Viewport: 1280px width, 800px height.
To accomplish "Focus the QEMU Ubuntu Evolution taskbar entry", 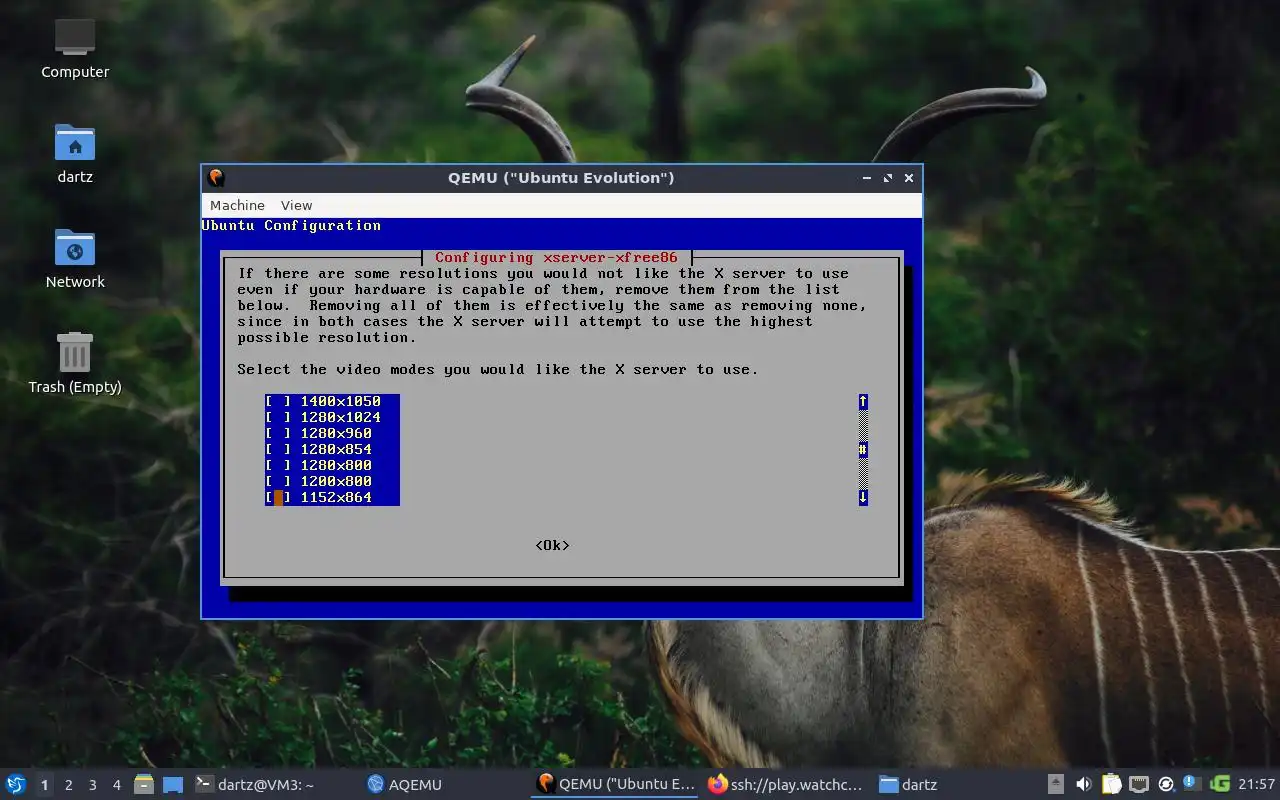I will pos(616,784).
